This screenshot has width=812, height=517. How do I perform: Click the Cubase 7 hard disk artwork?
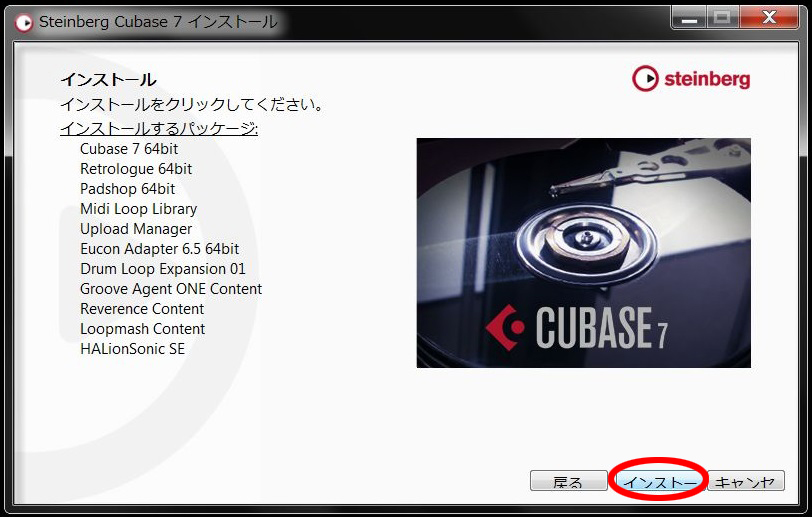(584, 253)
